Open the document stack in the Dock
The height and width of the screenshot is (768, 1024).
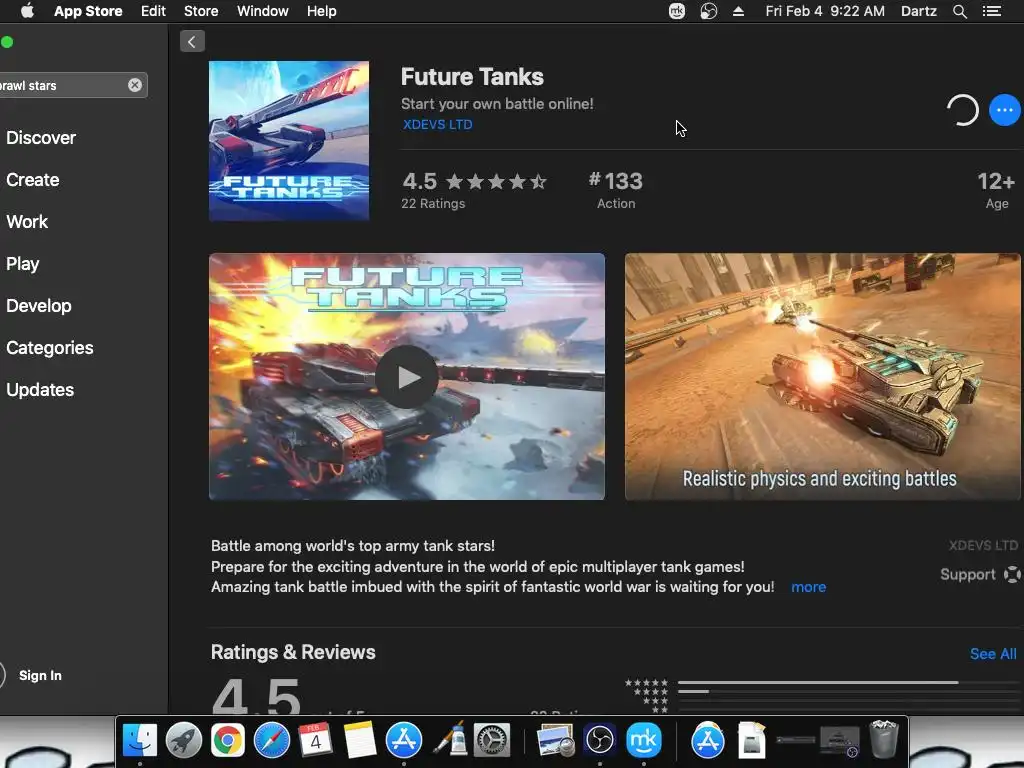coord(751,741)
